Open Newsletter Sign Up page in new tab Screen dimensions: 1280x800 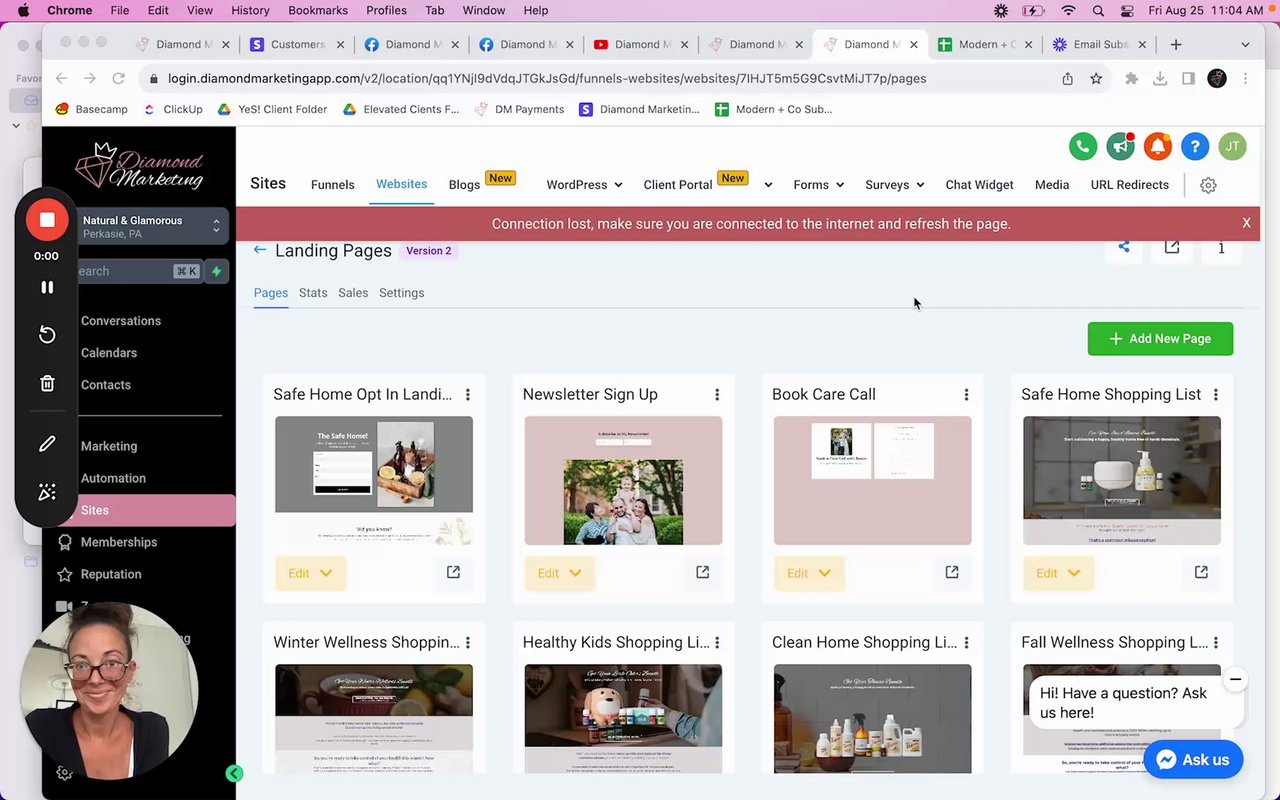click(x=702, y=572)
